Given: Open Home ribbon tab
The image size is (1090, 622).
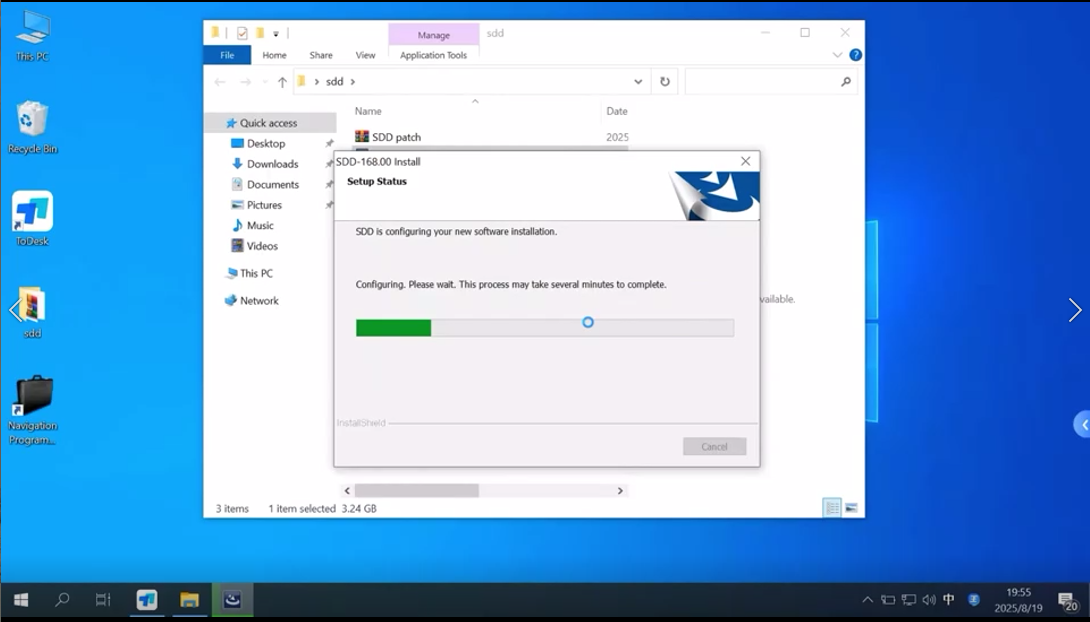Looking at the screenshot, I should 274,55.
